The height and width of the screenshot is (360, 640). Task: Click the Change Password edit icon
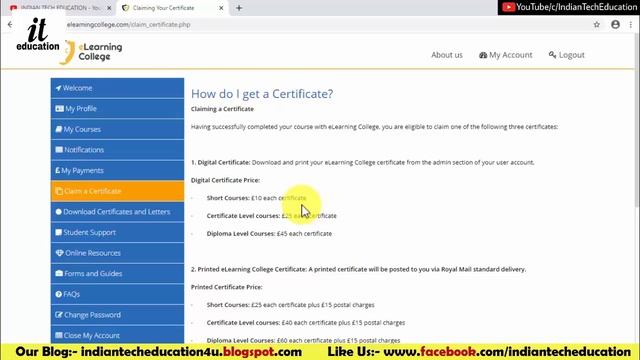click(x=59, y=315)
